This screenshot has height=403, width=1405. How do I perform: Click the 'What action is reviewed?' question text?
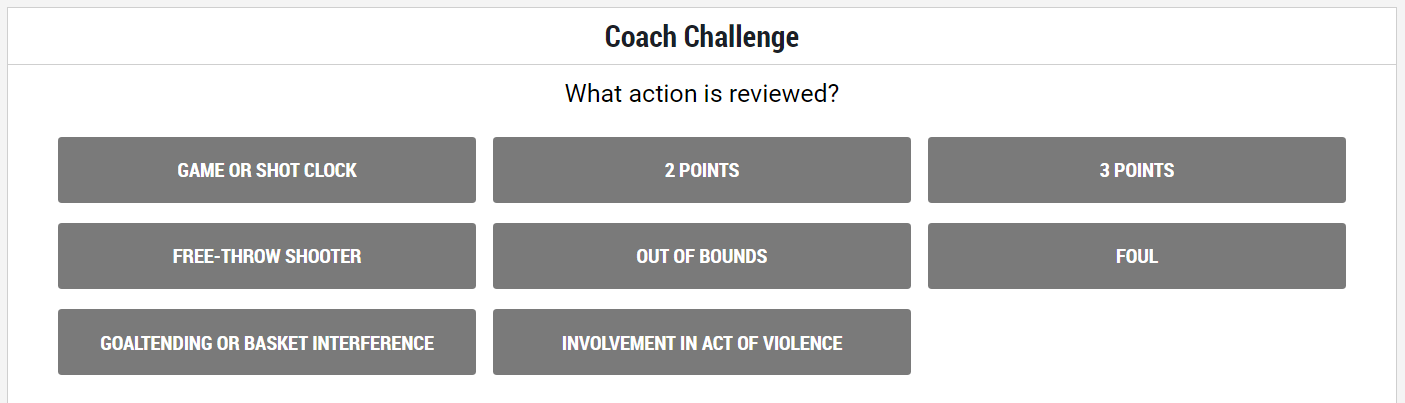(x=702, y=94)
